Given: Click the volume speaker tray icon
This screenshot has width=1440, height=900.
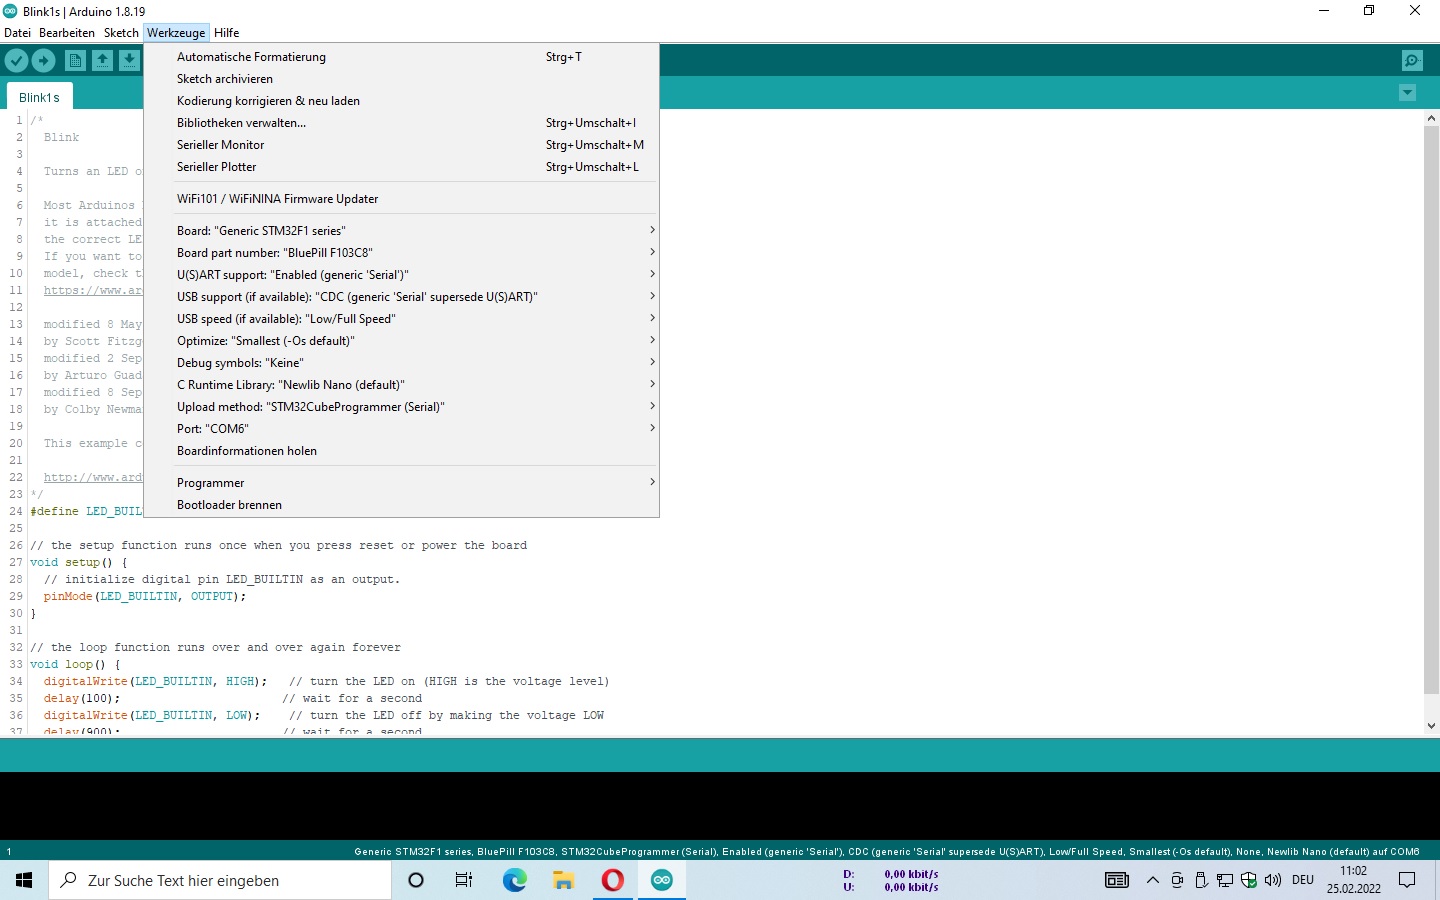Looking at the screenshot, I should 1273,880.
